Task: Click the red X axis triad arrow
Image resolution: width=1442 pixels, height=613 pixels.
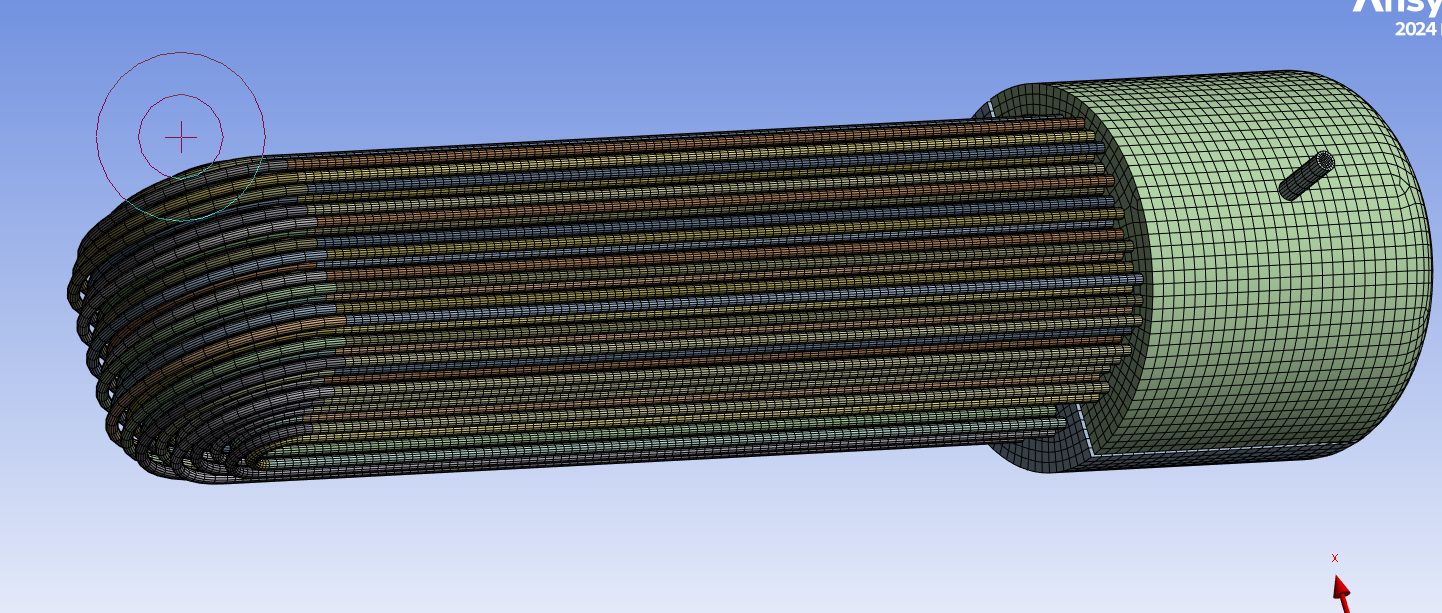Action: tap(1342, 591)
